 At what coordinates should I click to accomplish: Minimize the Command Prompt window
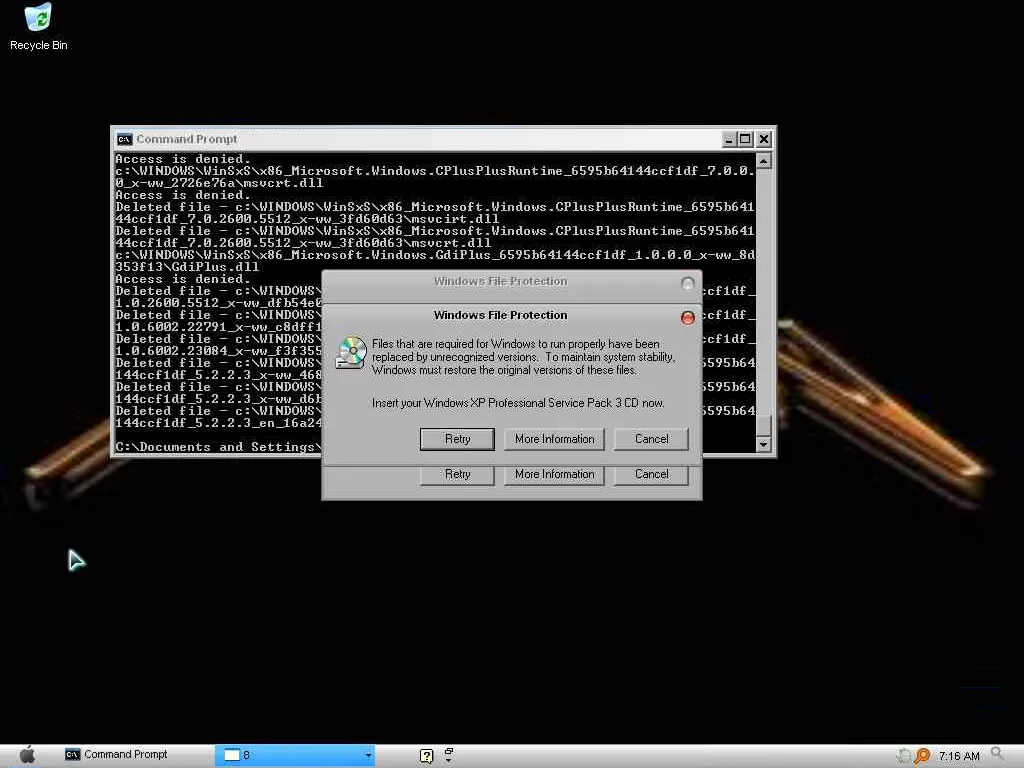(x=729, y=139)
